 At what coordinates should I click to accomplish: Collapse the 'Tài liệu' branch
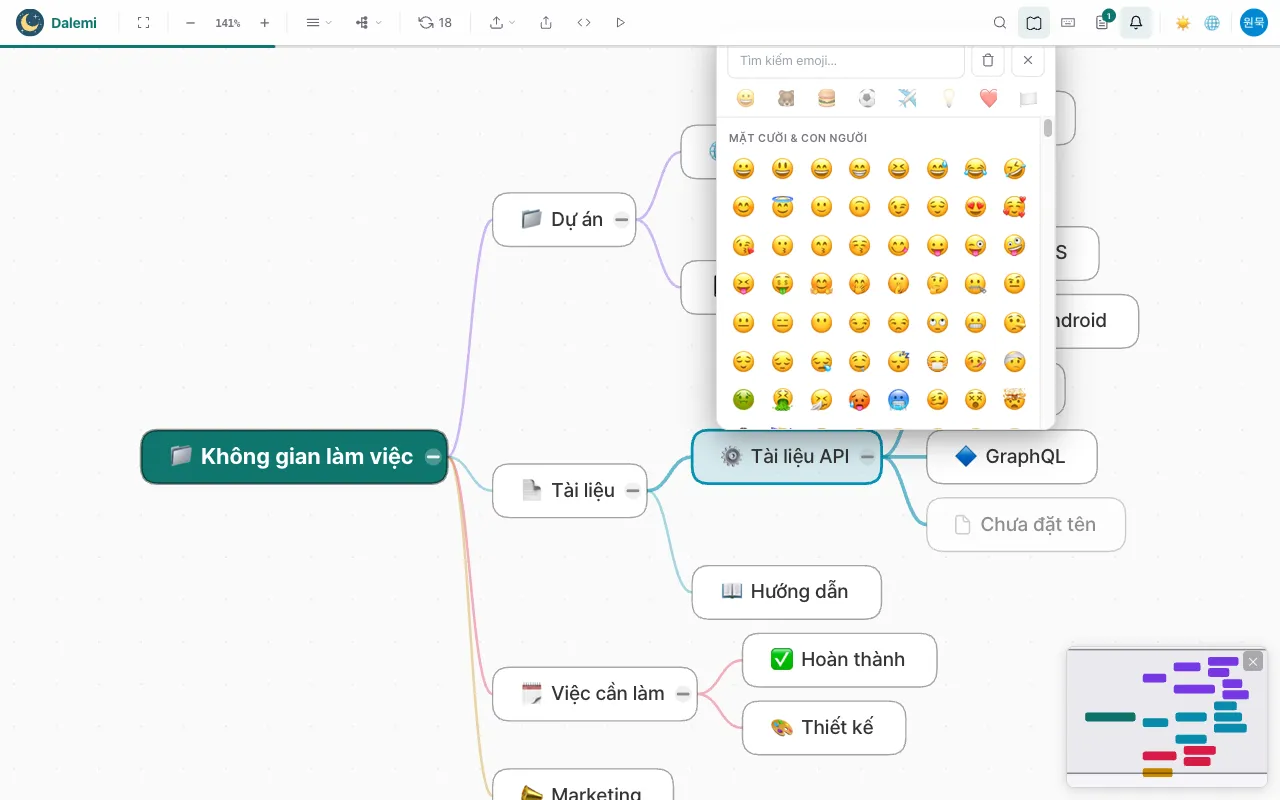click(633, 490)
